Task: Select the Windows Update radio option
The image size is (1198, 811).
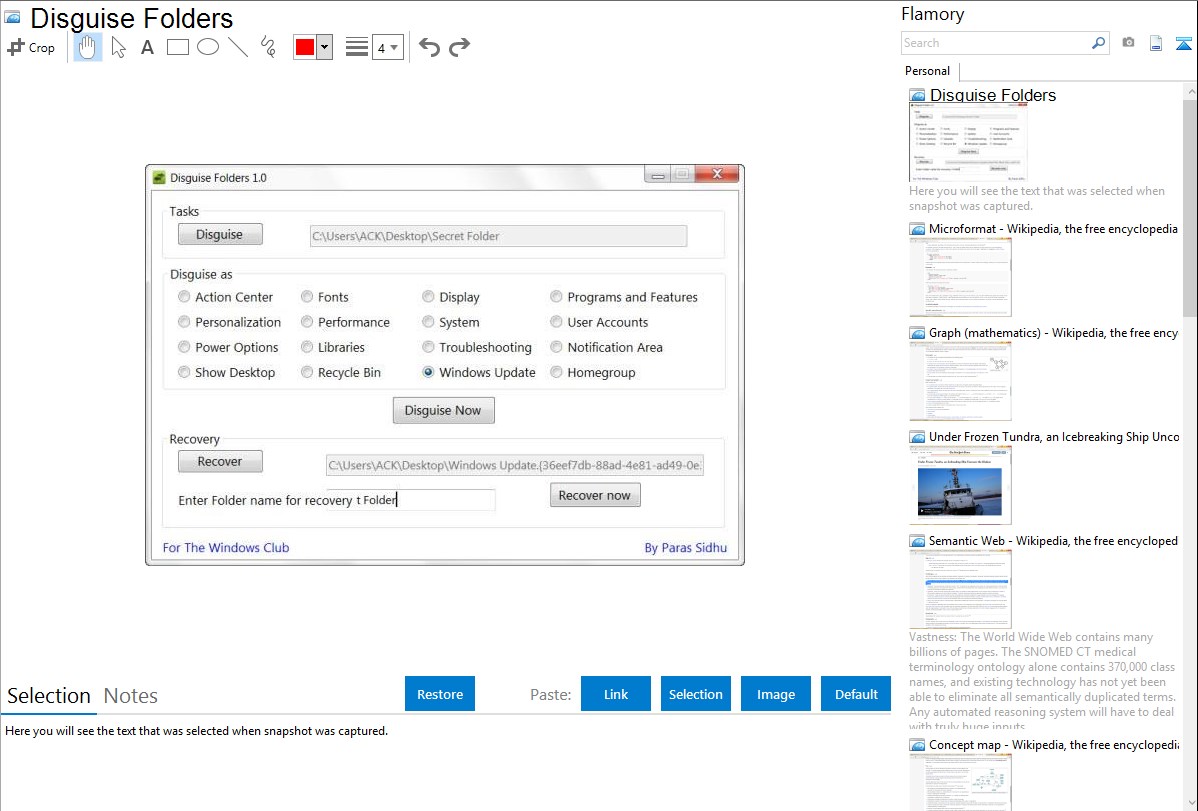Action: (428, 372)
